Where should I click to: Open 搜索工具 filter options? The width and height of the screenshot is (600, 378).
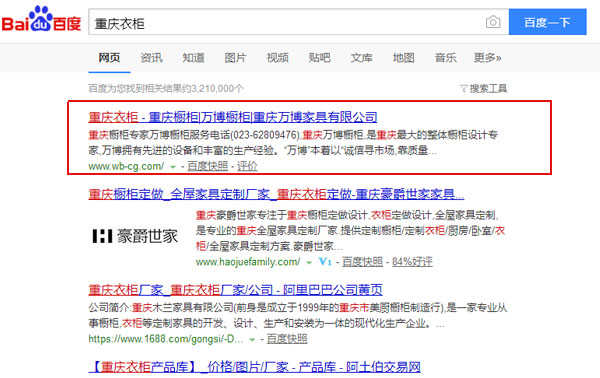(484, 89)
